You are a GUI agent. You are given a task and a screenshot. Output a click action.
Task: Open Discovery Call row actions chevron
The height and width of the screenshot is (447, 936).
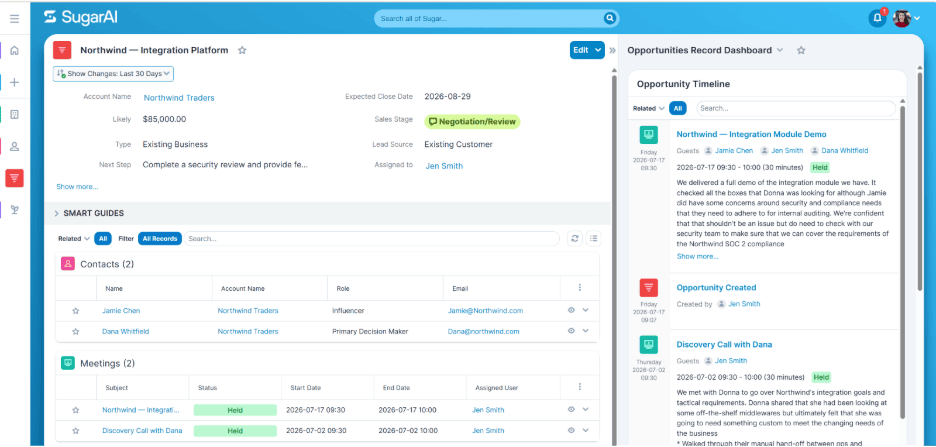586,430
